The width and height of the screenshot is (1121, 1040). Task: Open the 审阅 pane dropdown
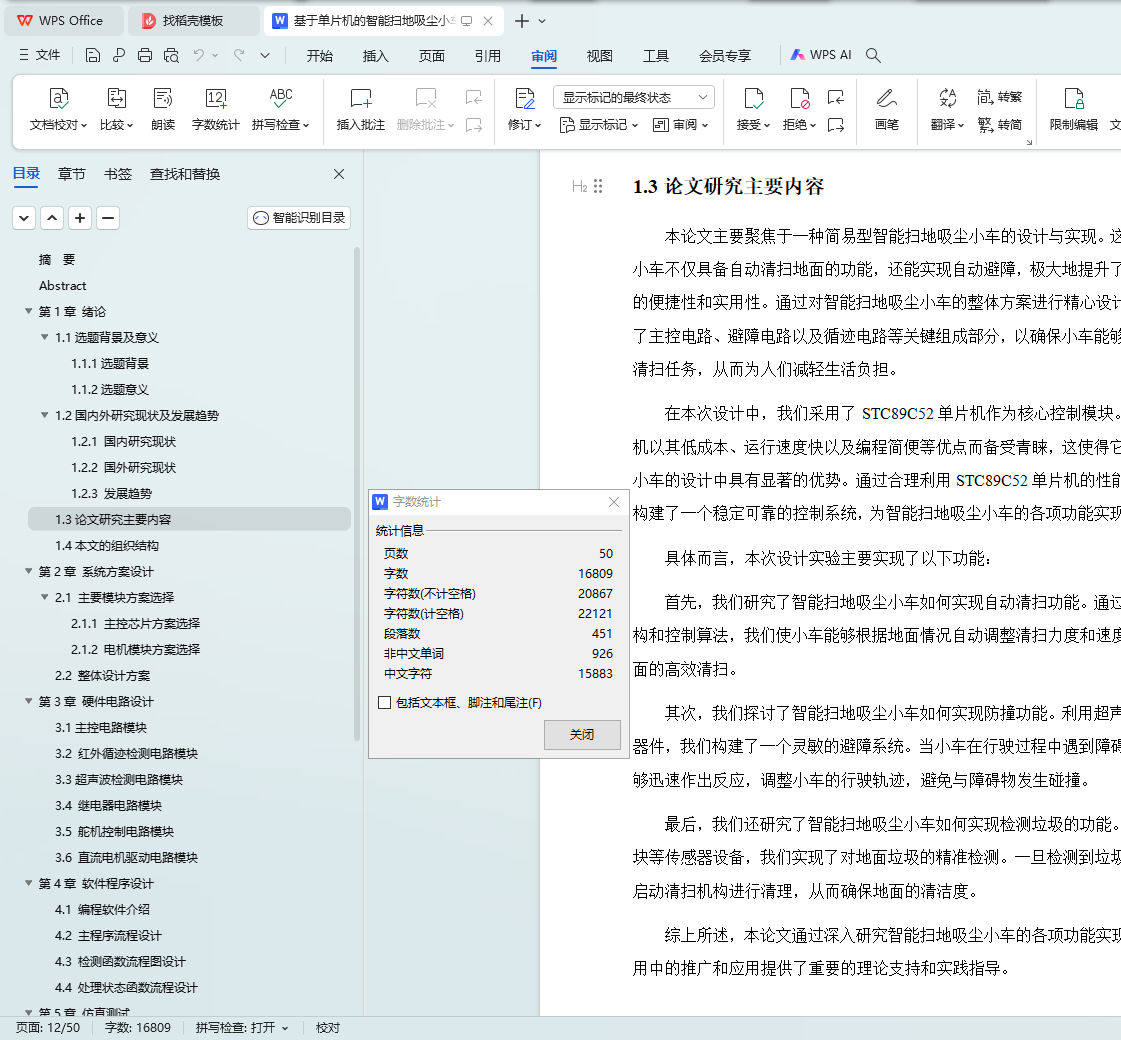click(x=681, y=125)
